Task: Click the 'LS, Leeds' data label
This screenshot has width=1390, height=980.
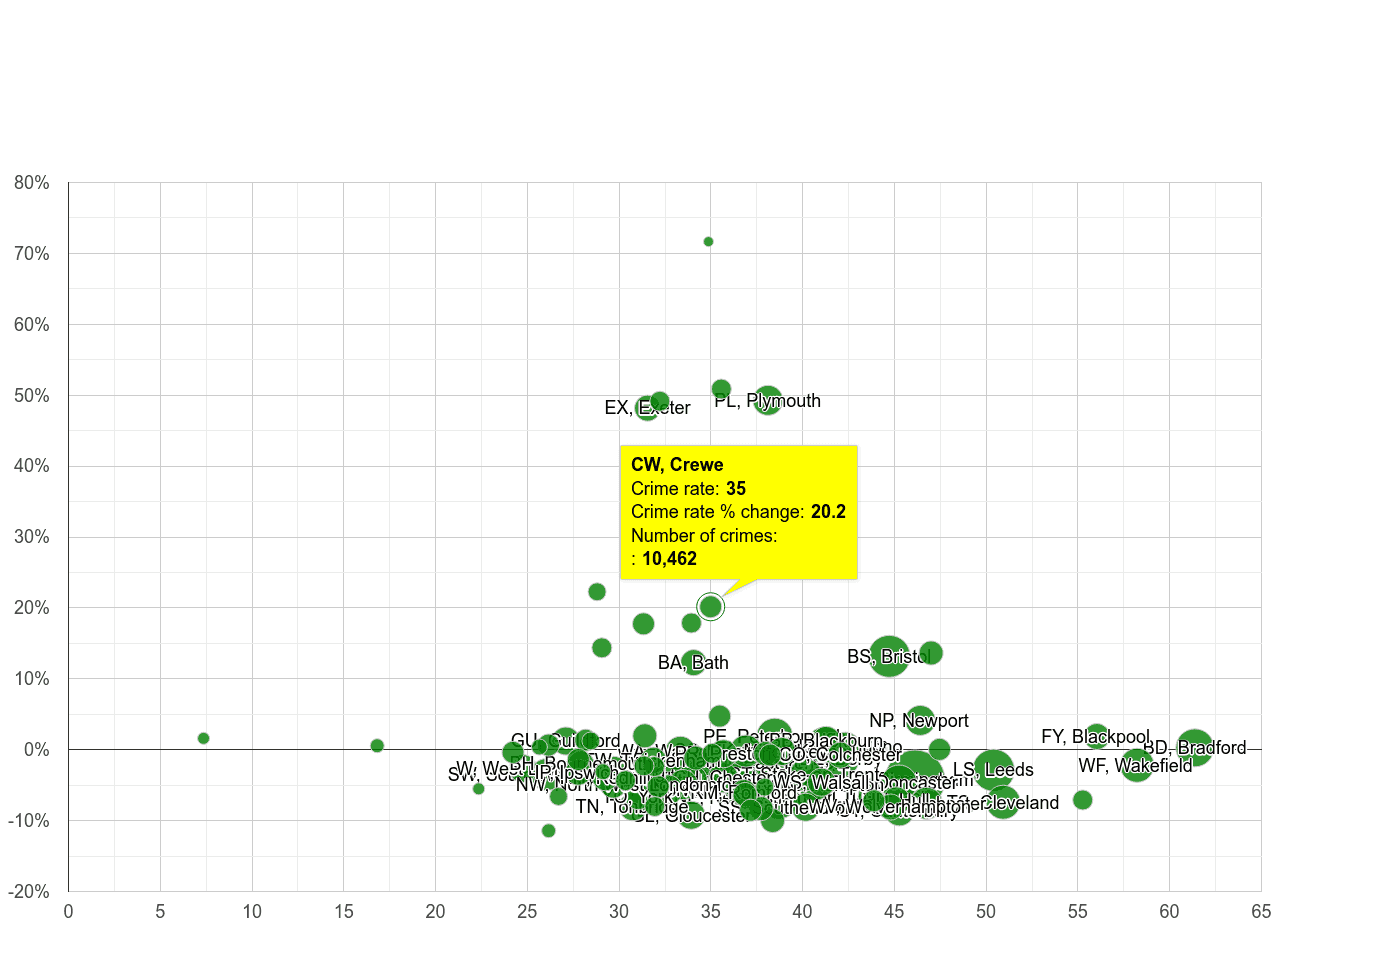Action: pyautogui.click(x=993, y=770)
